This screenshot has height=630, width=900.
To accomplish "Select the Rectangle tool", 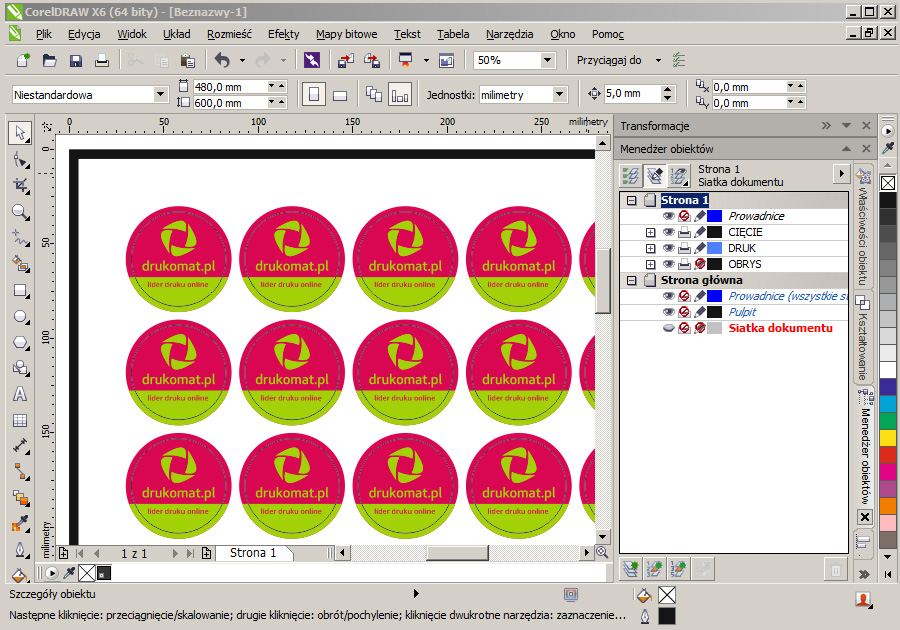I will pyautogui.click(x=20, y=290).
